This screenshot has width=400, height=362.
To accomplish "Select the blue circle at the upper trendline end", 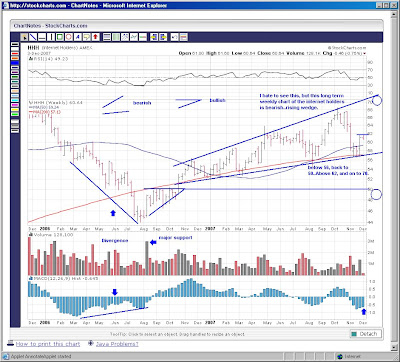I will pos(377,100).
